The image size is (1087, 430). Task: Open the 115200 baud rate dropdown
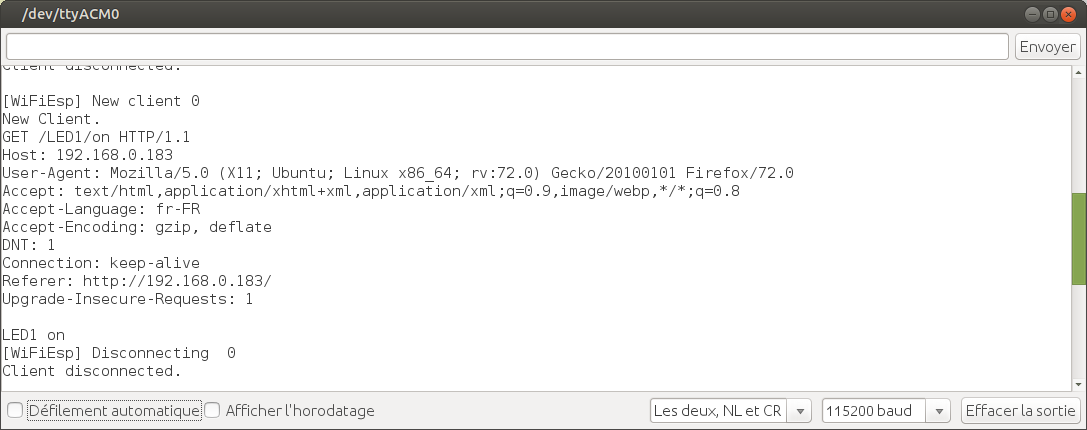[x=886, y=410]
